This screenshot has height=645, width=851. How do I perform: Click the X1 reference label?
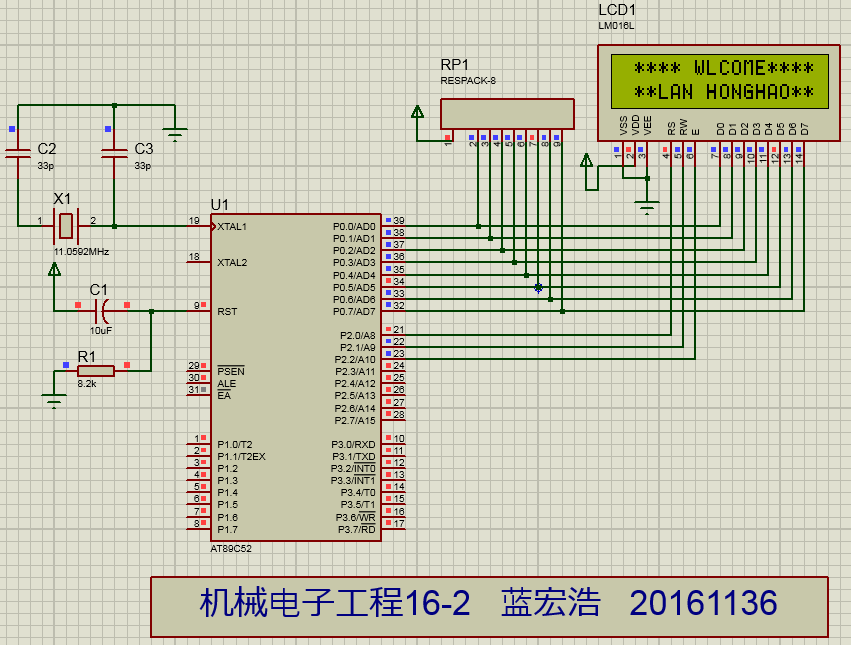click(x=62, y=199)
